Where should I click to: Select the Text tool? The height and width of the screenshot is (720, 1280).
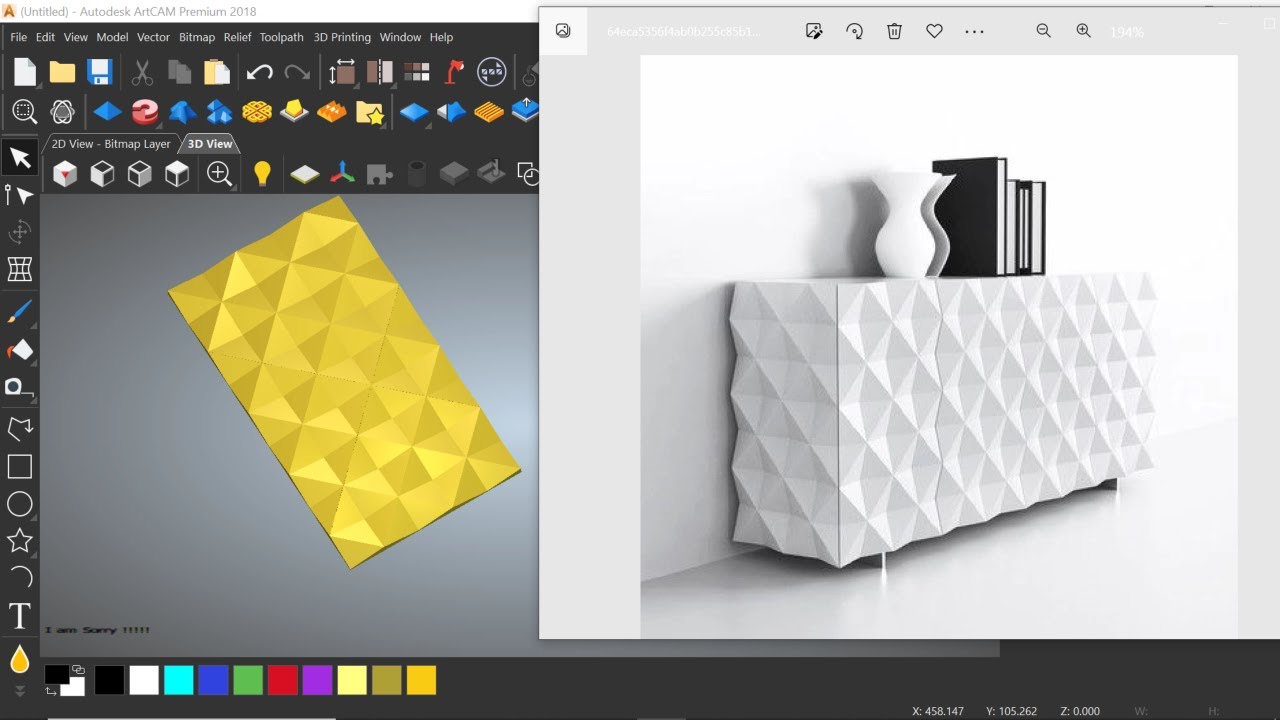coord(19,615)
